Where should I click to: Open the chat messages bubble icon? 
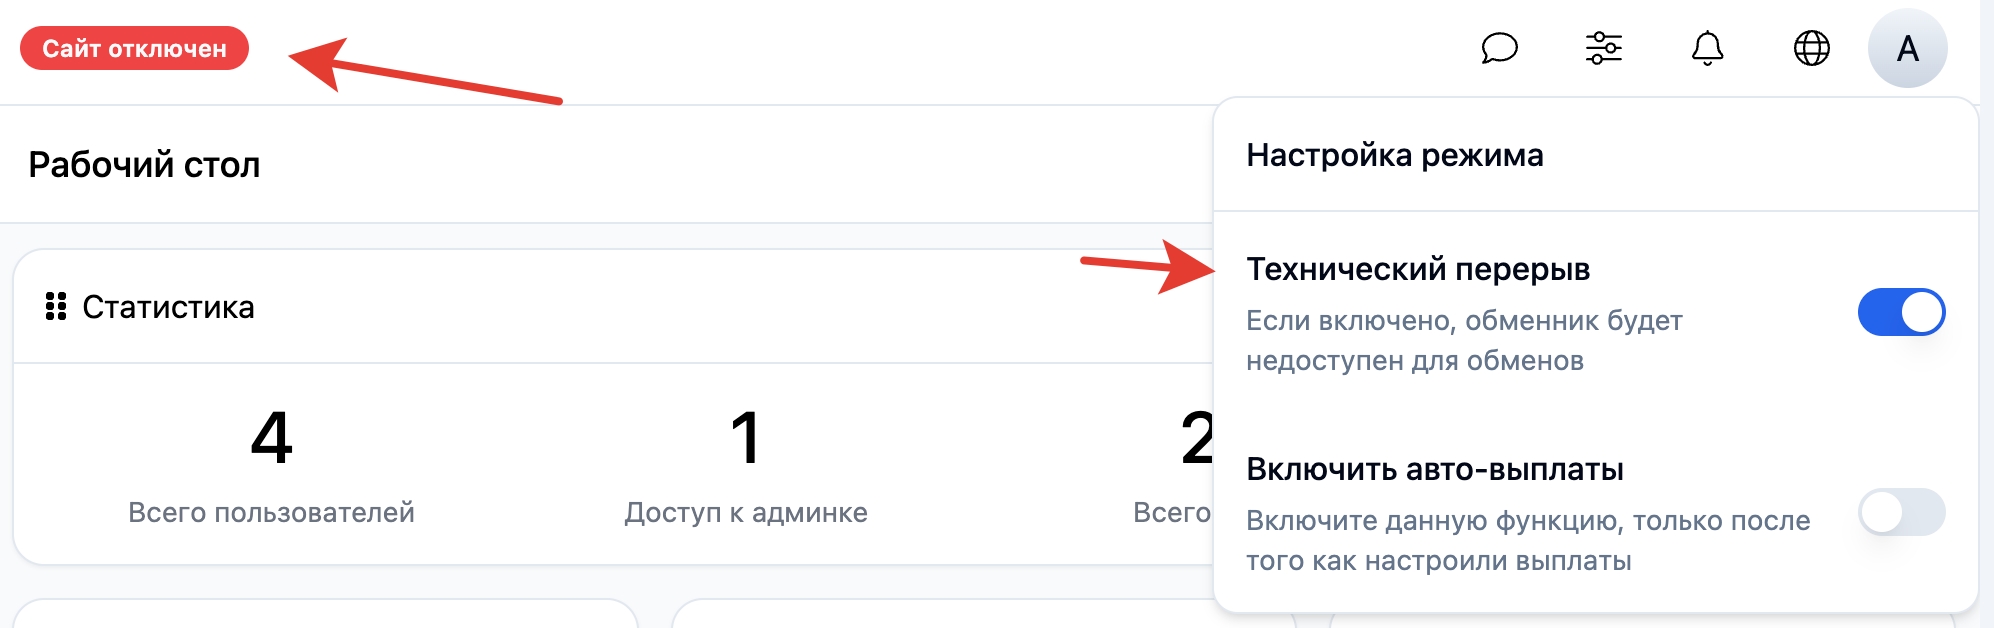[1499, 48]
